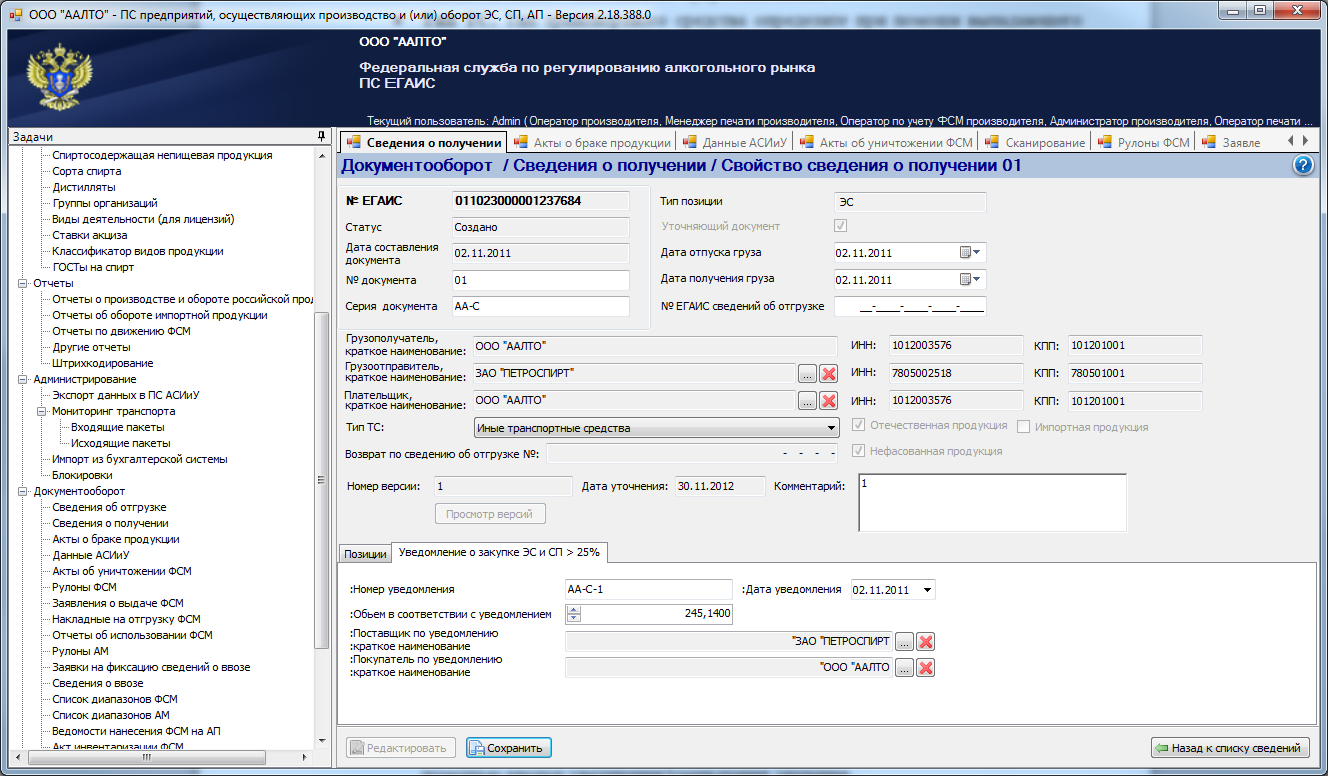Decrease Объем в соответствии с уведомлением value
Viewport: 1328px width, 776px height.
[x=574, y=619]
